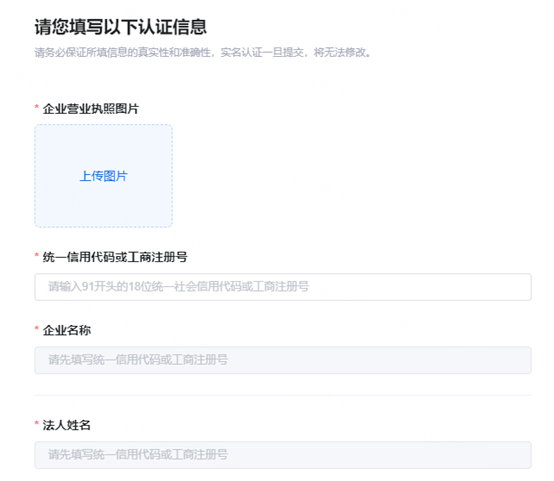Click the red asterisk beside 统一信用代码或工商注册号
Viewport: 554px width, 481px height.
point(36,255)
